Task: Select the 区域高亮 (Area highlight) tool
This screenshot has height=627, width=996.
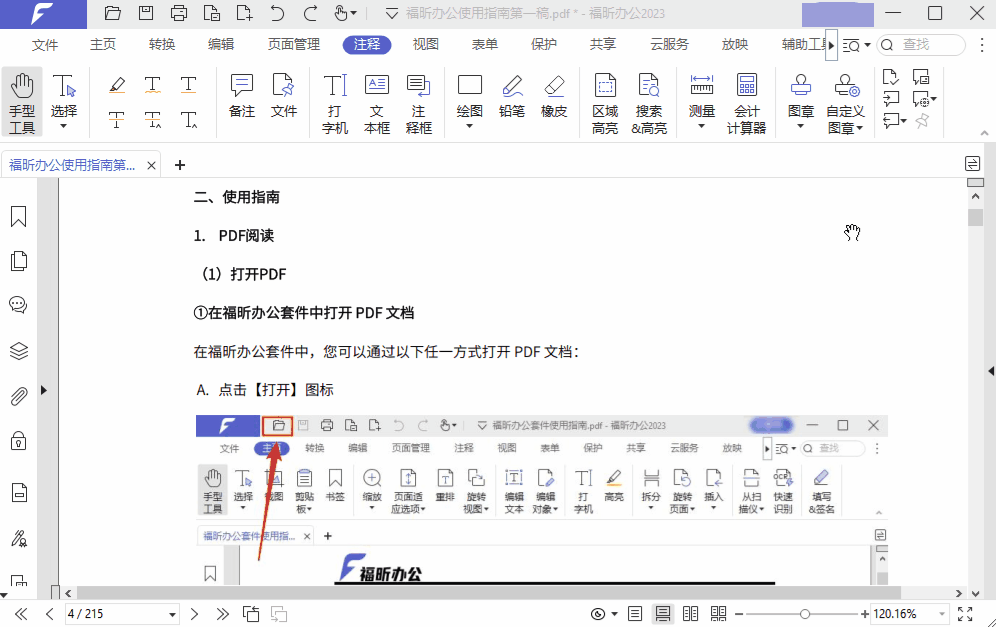Action: (604, 103)
